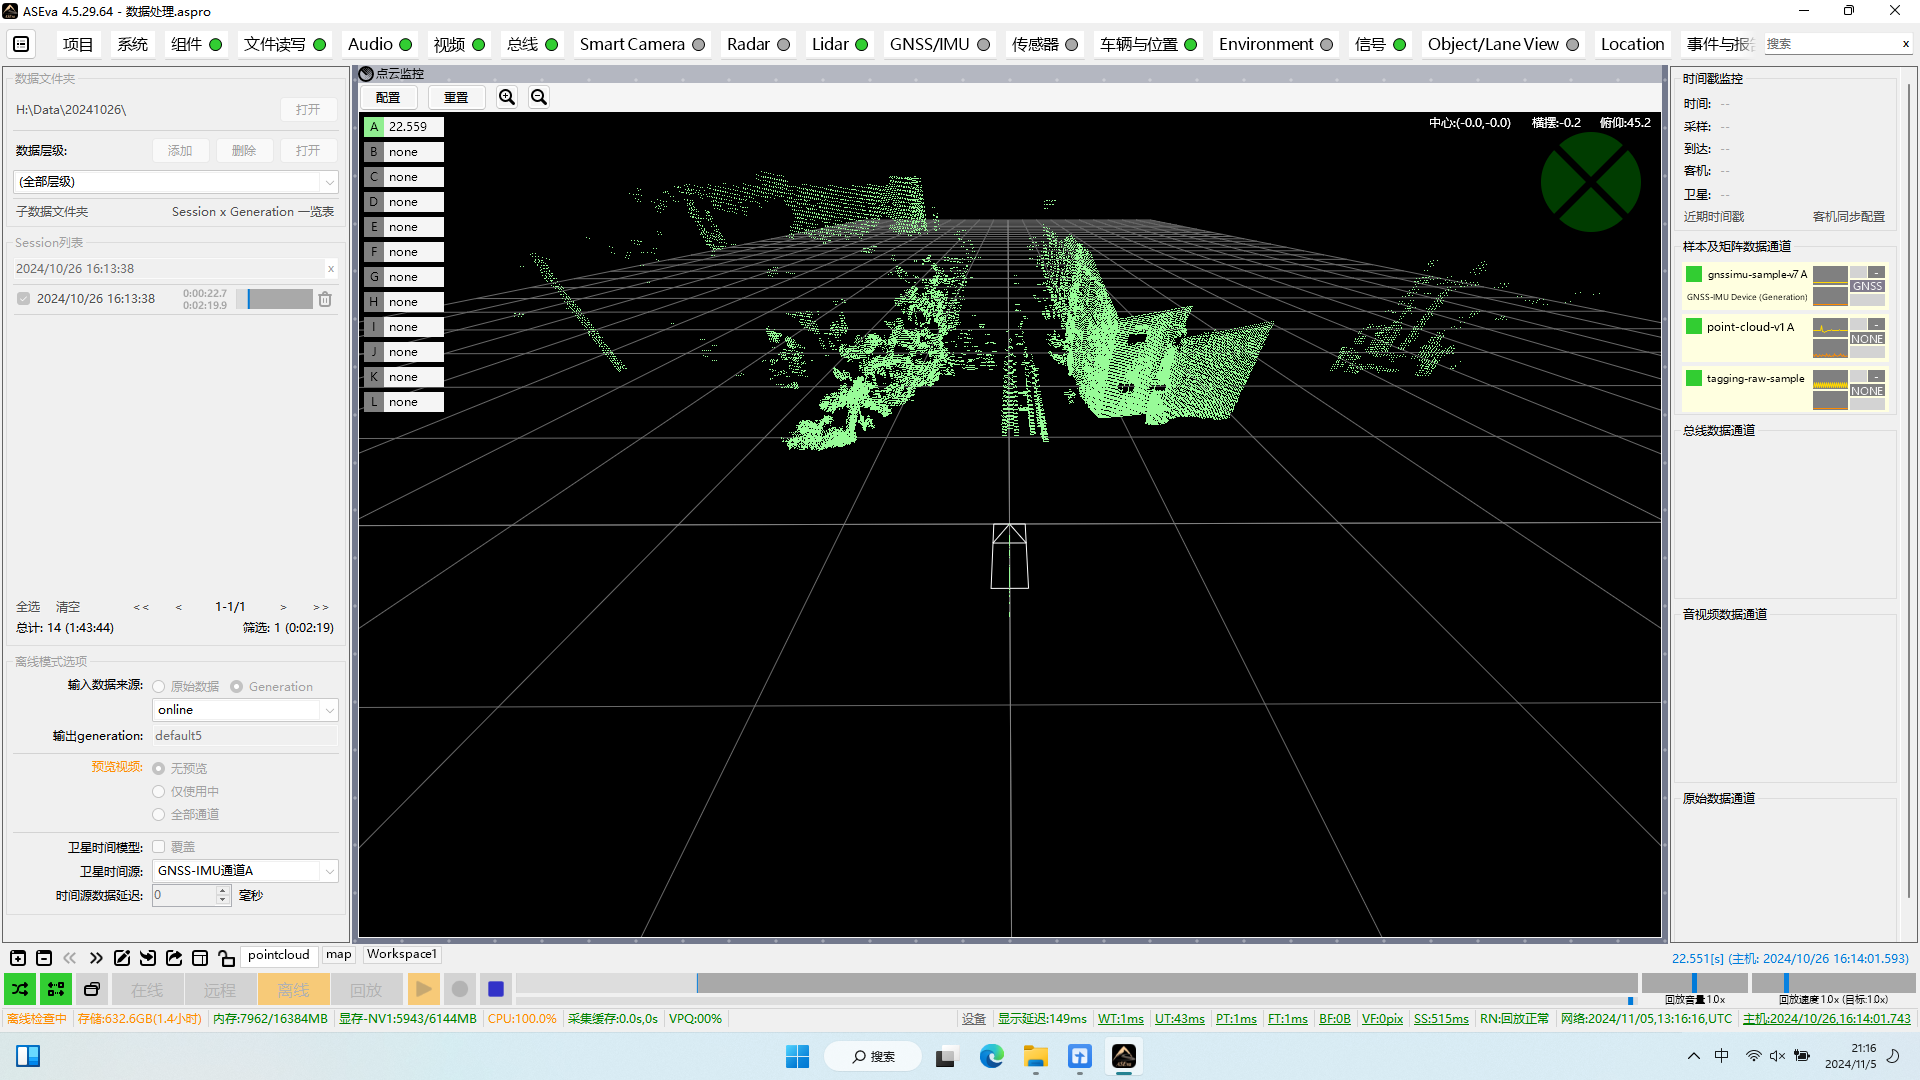Click the edit workspace pencil icon
The width and height of the screenshot is (1920, 1080).
point(122,958)
